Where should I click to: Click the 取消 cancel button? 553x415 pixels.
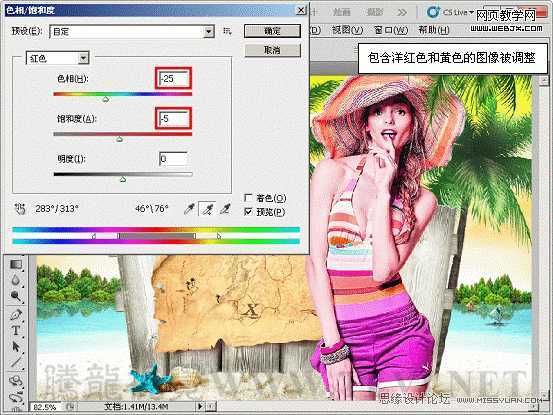(272, 50)
